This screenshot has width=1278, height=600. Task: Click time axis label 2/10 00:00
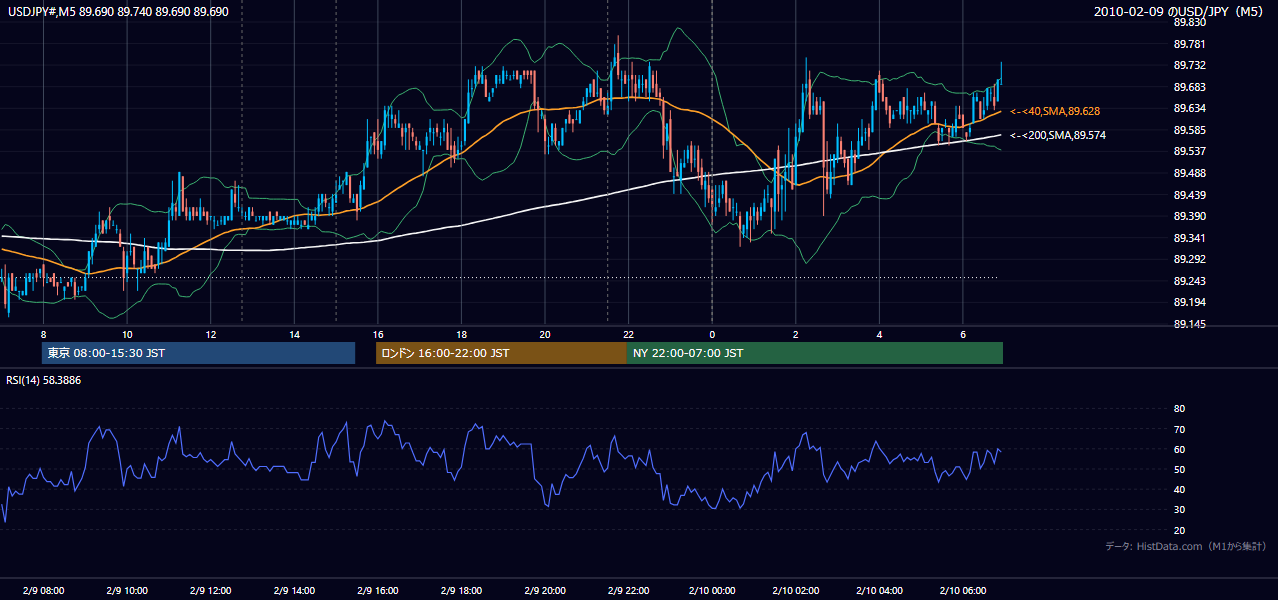coord(712,591)
